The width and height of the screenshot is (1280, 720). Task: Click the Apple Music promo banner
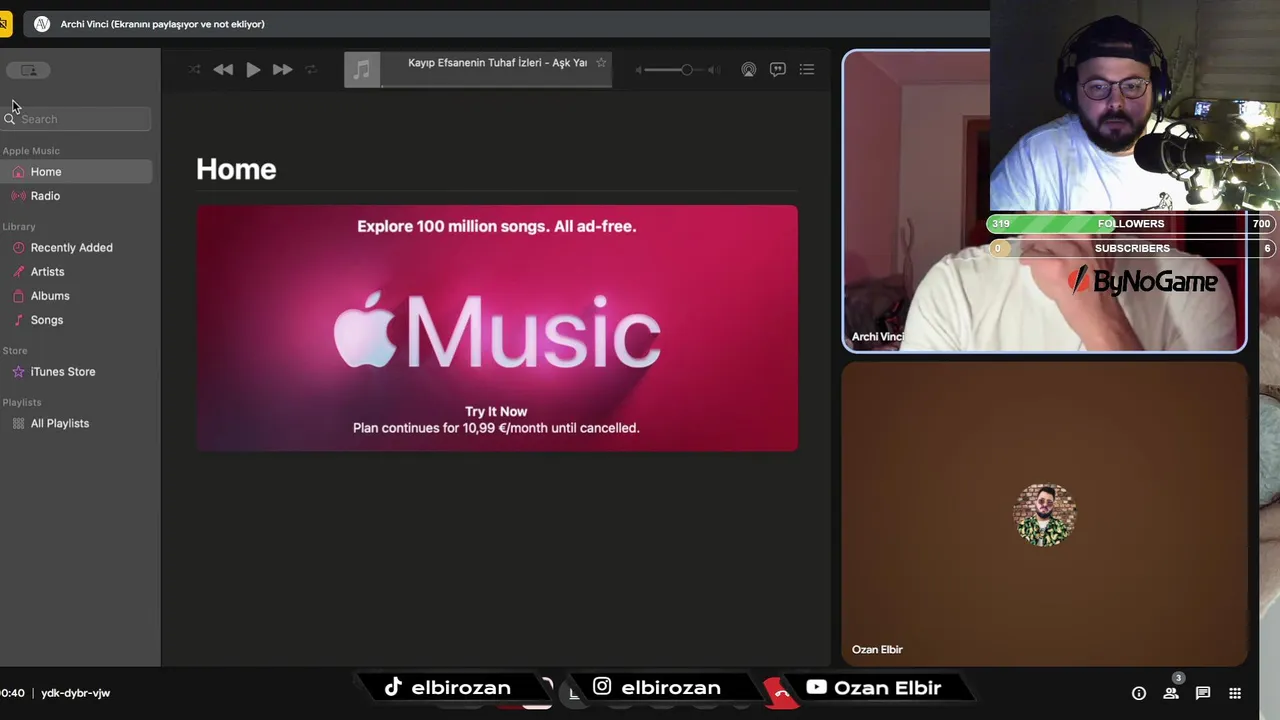click(x=497, y=328)
